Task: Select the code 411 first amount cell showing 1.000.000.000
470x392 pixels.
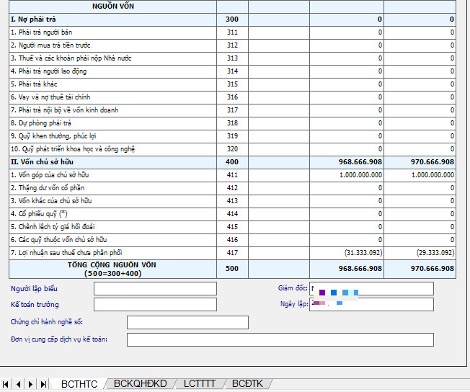Action: pos(346,175)
